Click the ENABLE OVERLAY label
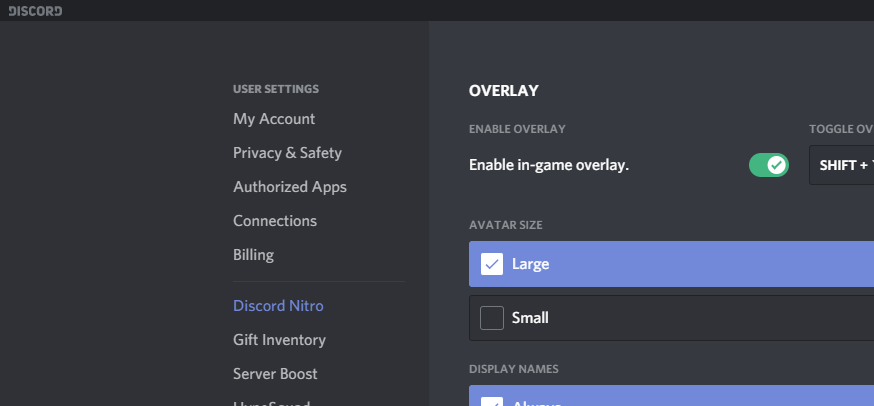 click(517, 129)
